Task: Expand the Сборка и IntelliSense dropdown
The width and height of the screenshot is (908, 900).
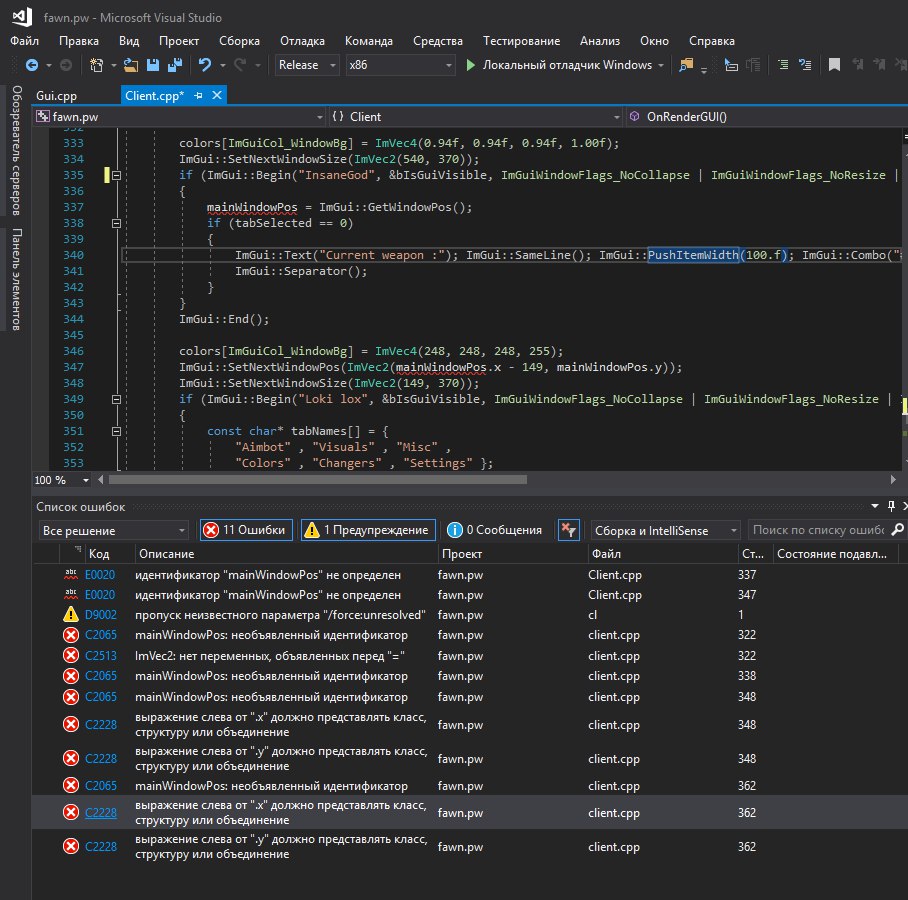Action: 665,530
